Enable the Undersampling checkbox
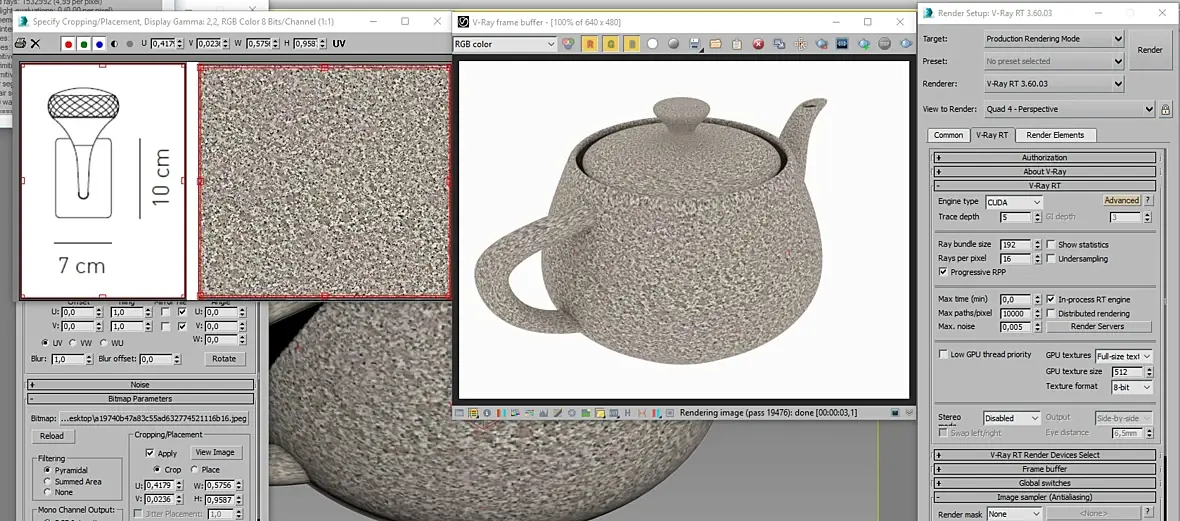Image resolution: width=1180 pixels, height=521 pixels. [x=1051, y=258]
